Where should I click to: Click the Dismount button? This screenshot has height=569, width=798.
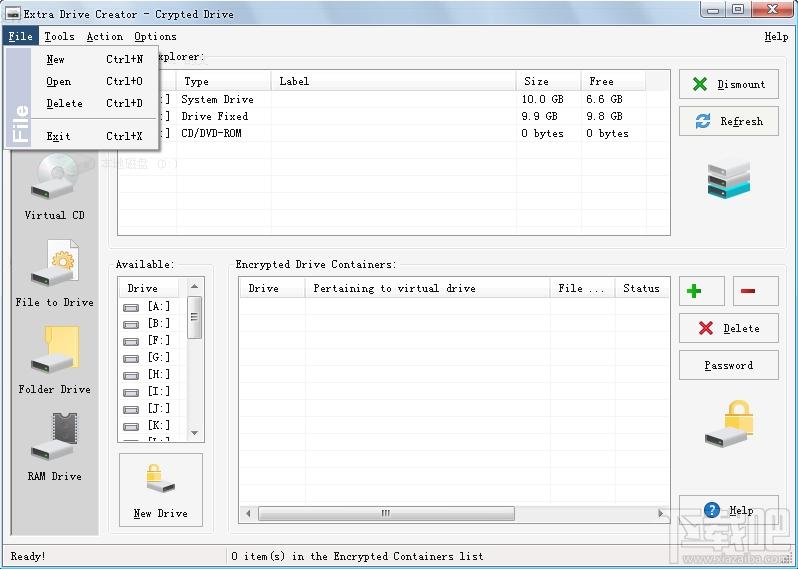729,84
